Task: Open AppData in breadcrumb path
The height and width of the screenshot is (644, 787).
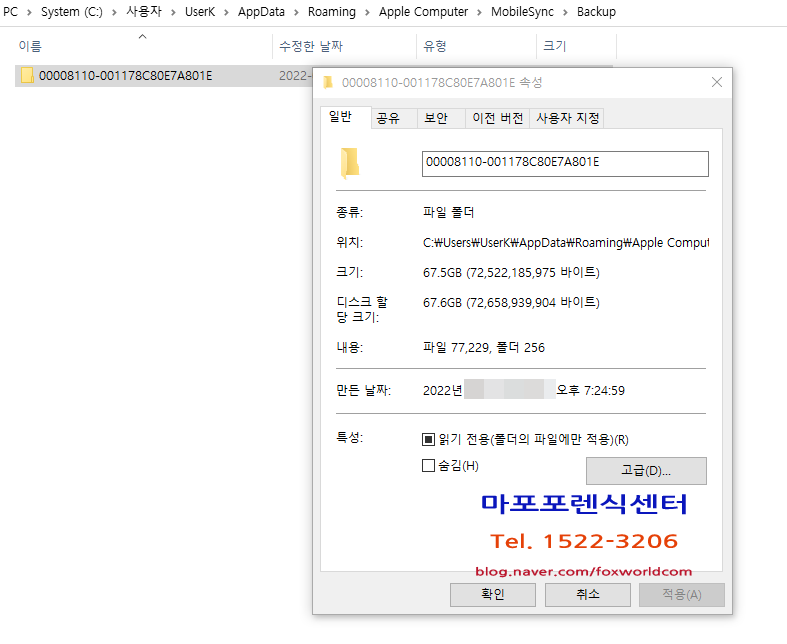Action: click(261, 12)
